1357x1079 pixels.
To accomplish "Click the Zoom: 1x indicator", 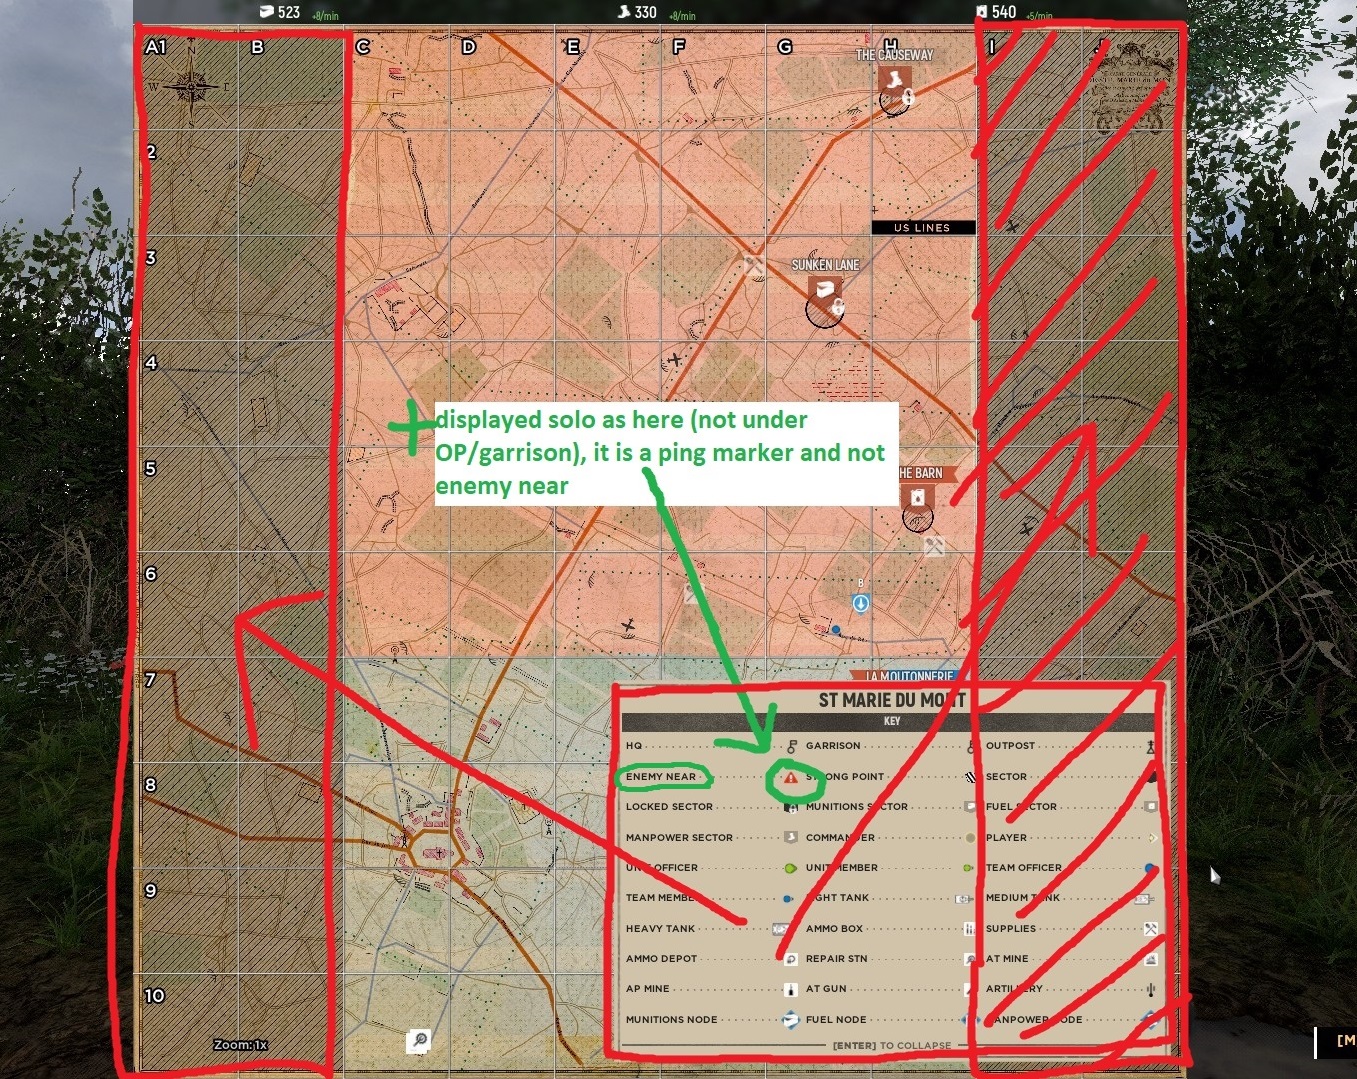I will 240,1045.
